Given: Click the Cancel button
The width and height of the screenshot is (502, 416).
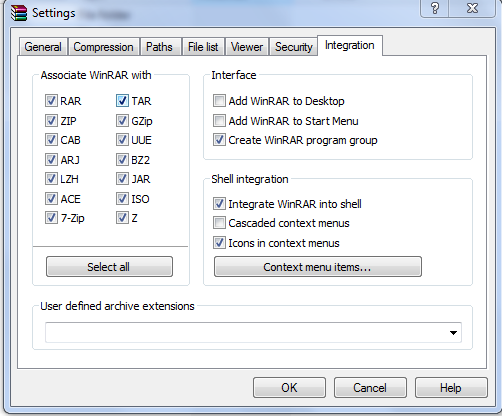Looking at the screenshot, I should point(370,388).
